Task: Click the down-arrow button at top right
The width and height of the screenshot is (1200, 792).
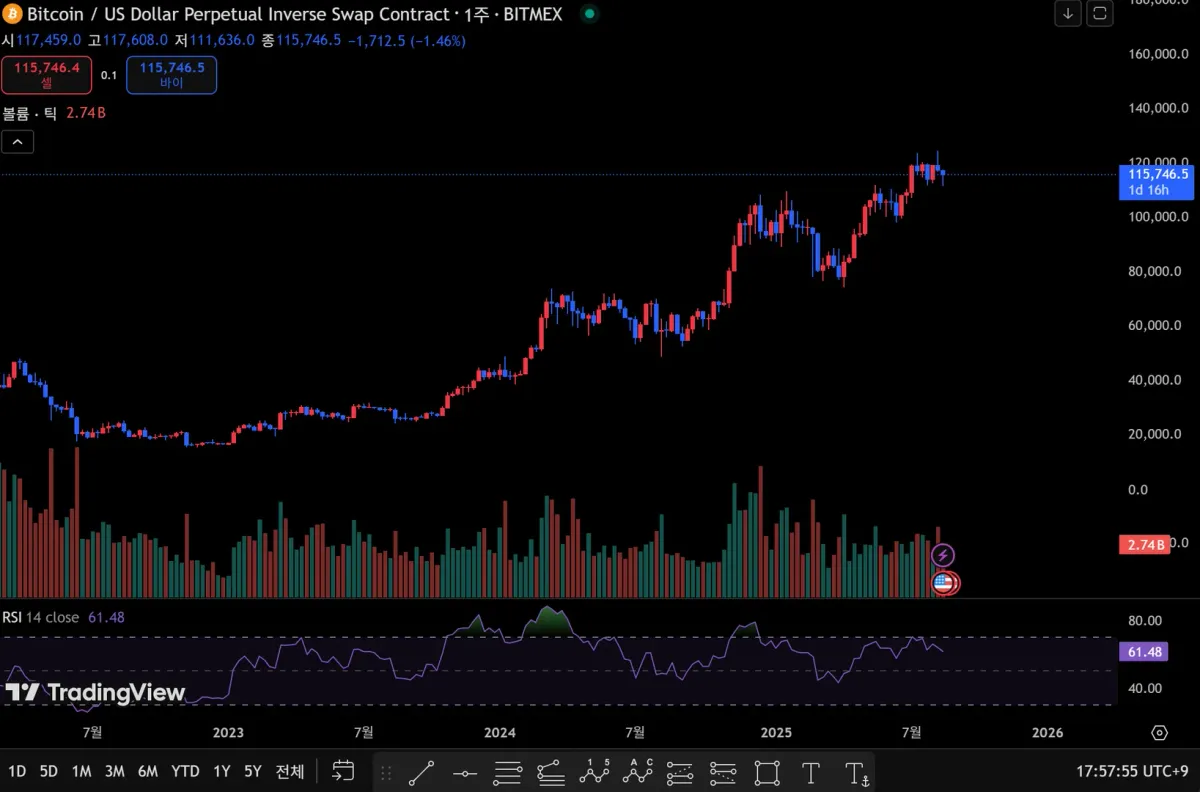Action: pos(1068,14)
